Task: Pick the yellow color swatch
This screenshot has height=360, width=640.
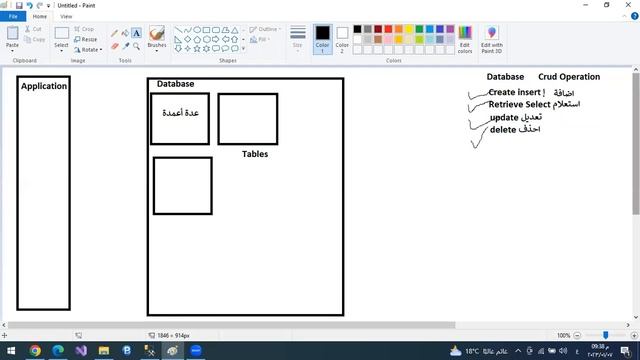Action: point(409,29)
